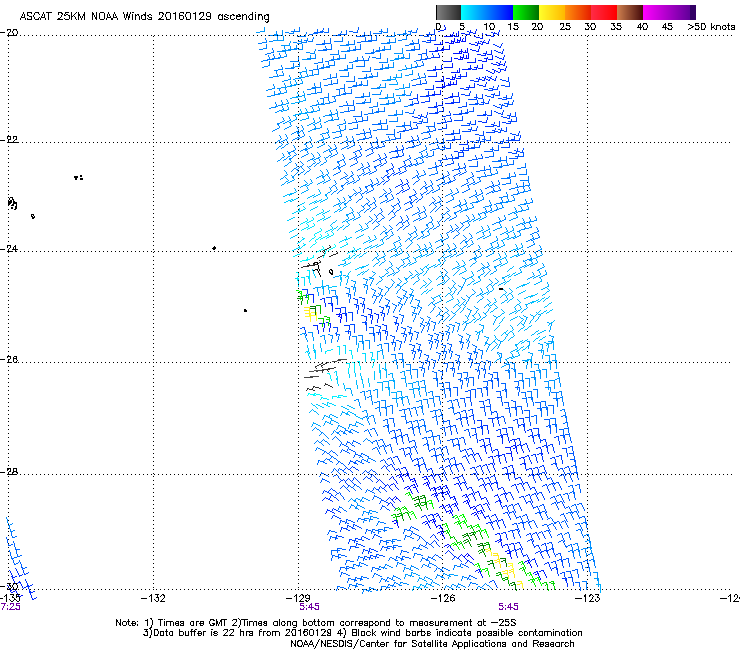Pick the magenta 40-45 knots legend segment
Screen dimensions: 740x650
656,12
